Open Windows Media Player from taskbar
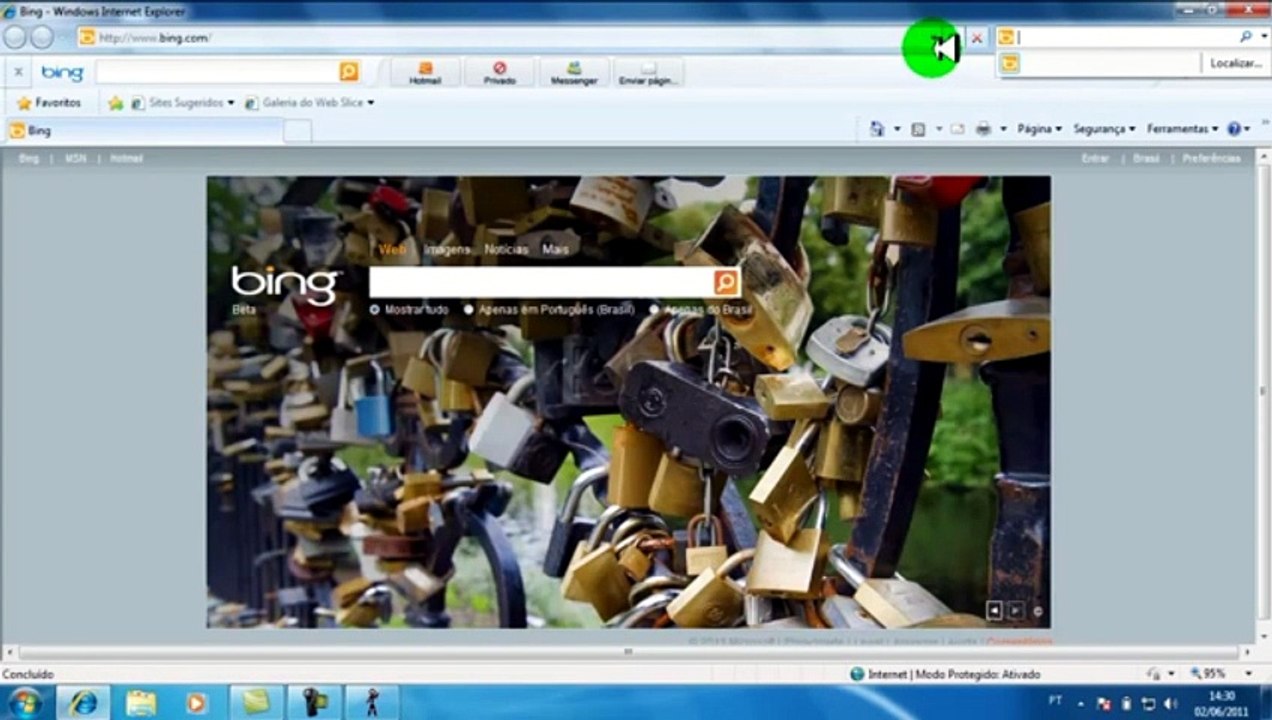The image size is (1272, 720). [x=197, y=702]
